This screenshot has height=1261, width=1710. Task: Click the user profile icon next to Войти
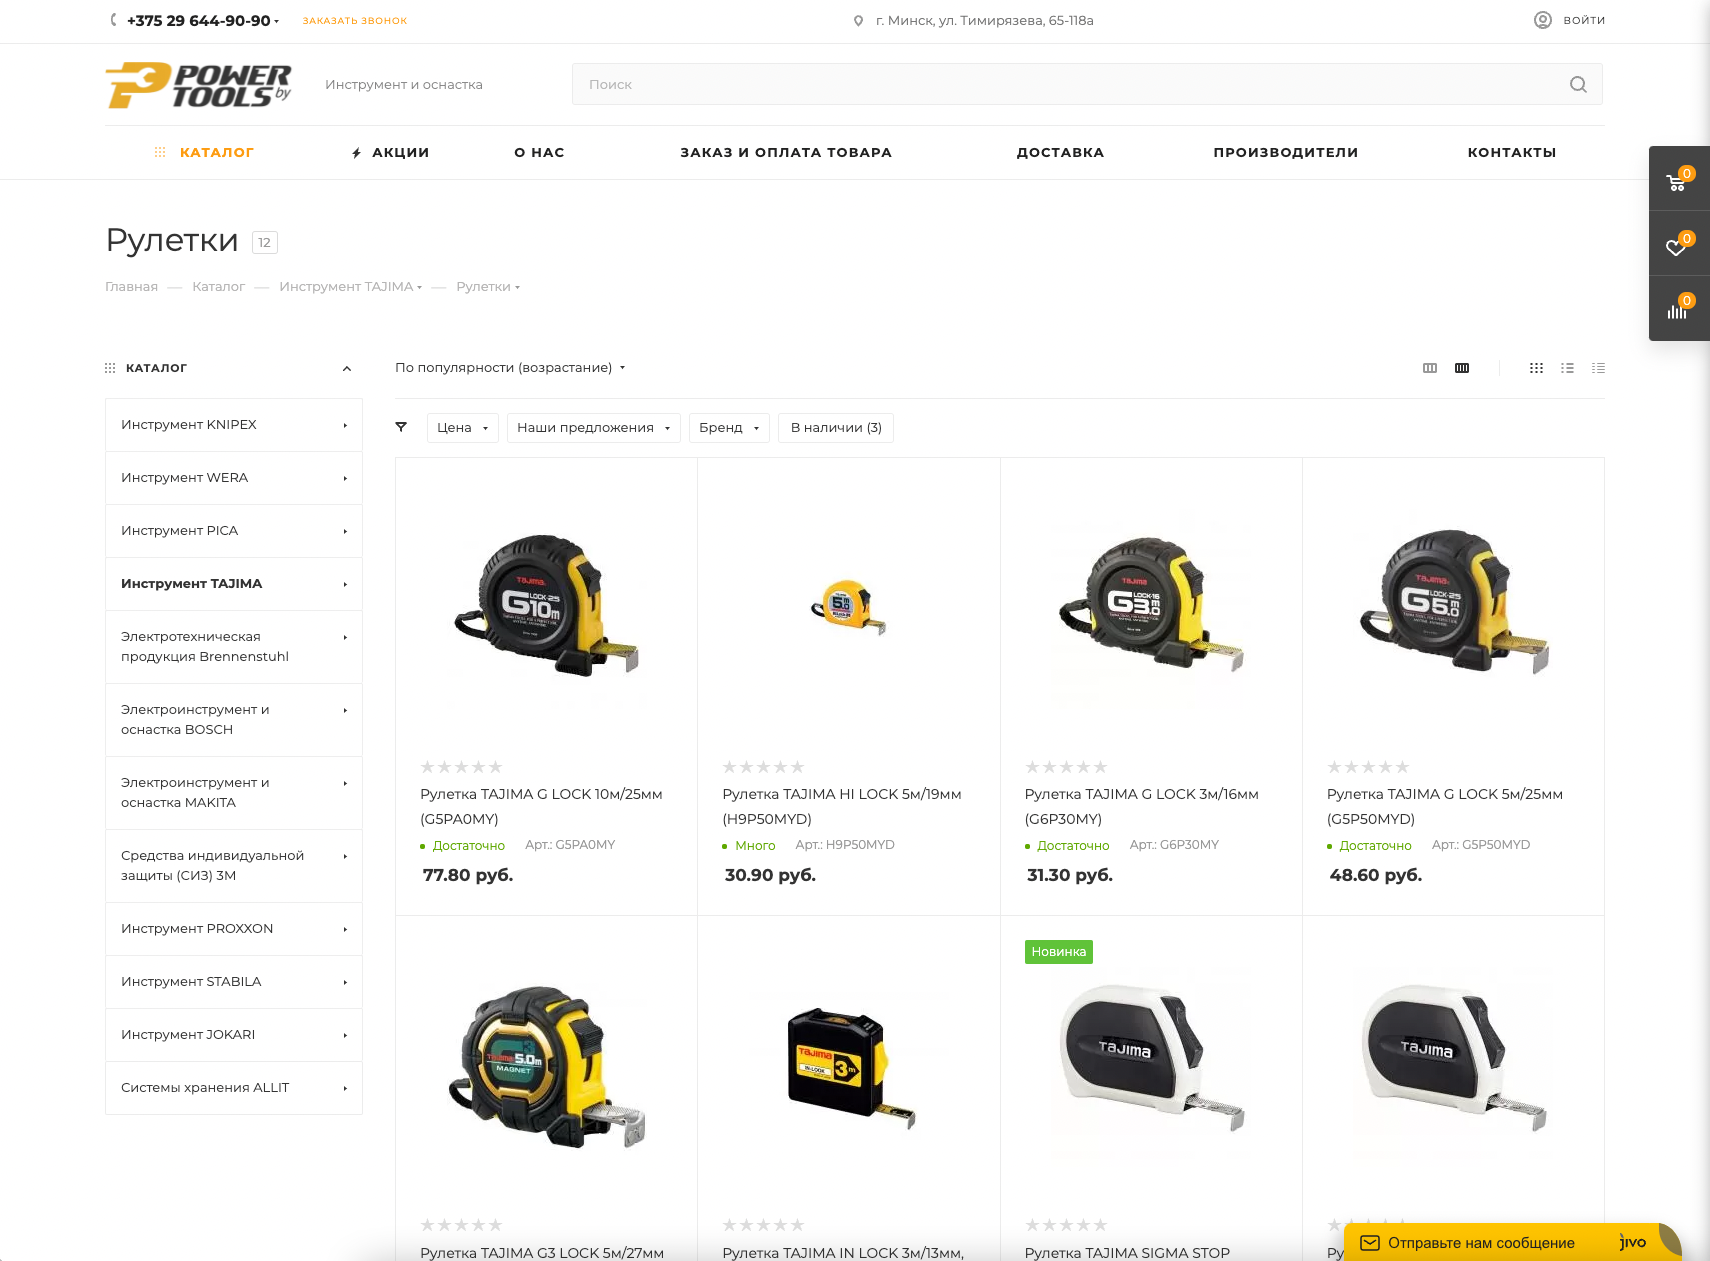(x=1543, y=20)
